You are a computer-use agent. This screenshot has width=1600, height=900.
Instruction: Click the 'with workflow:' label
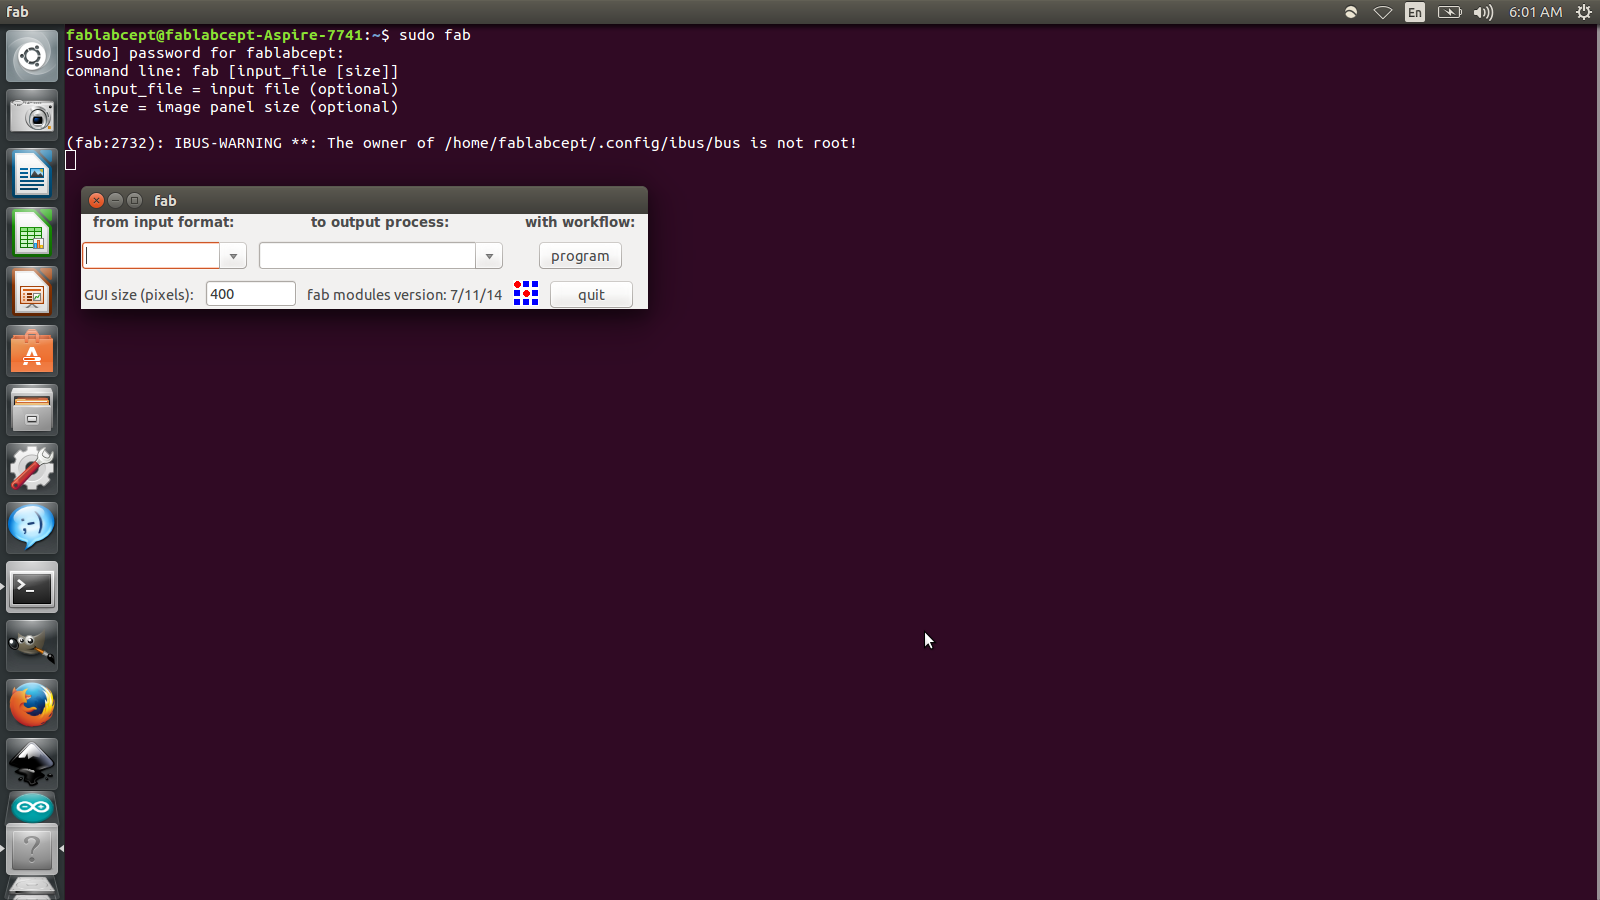580,222
